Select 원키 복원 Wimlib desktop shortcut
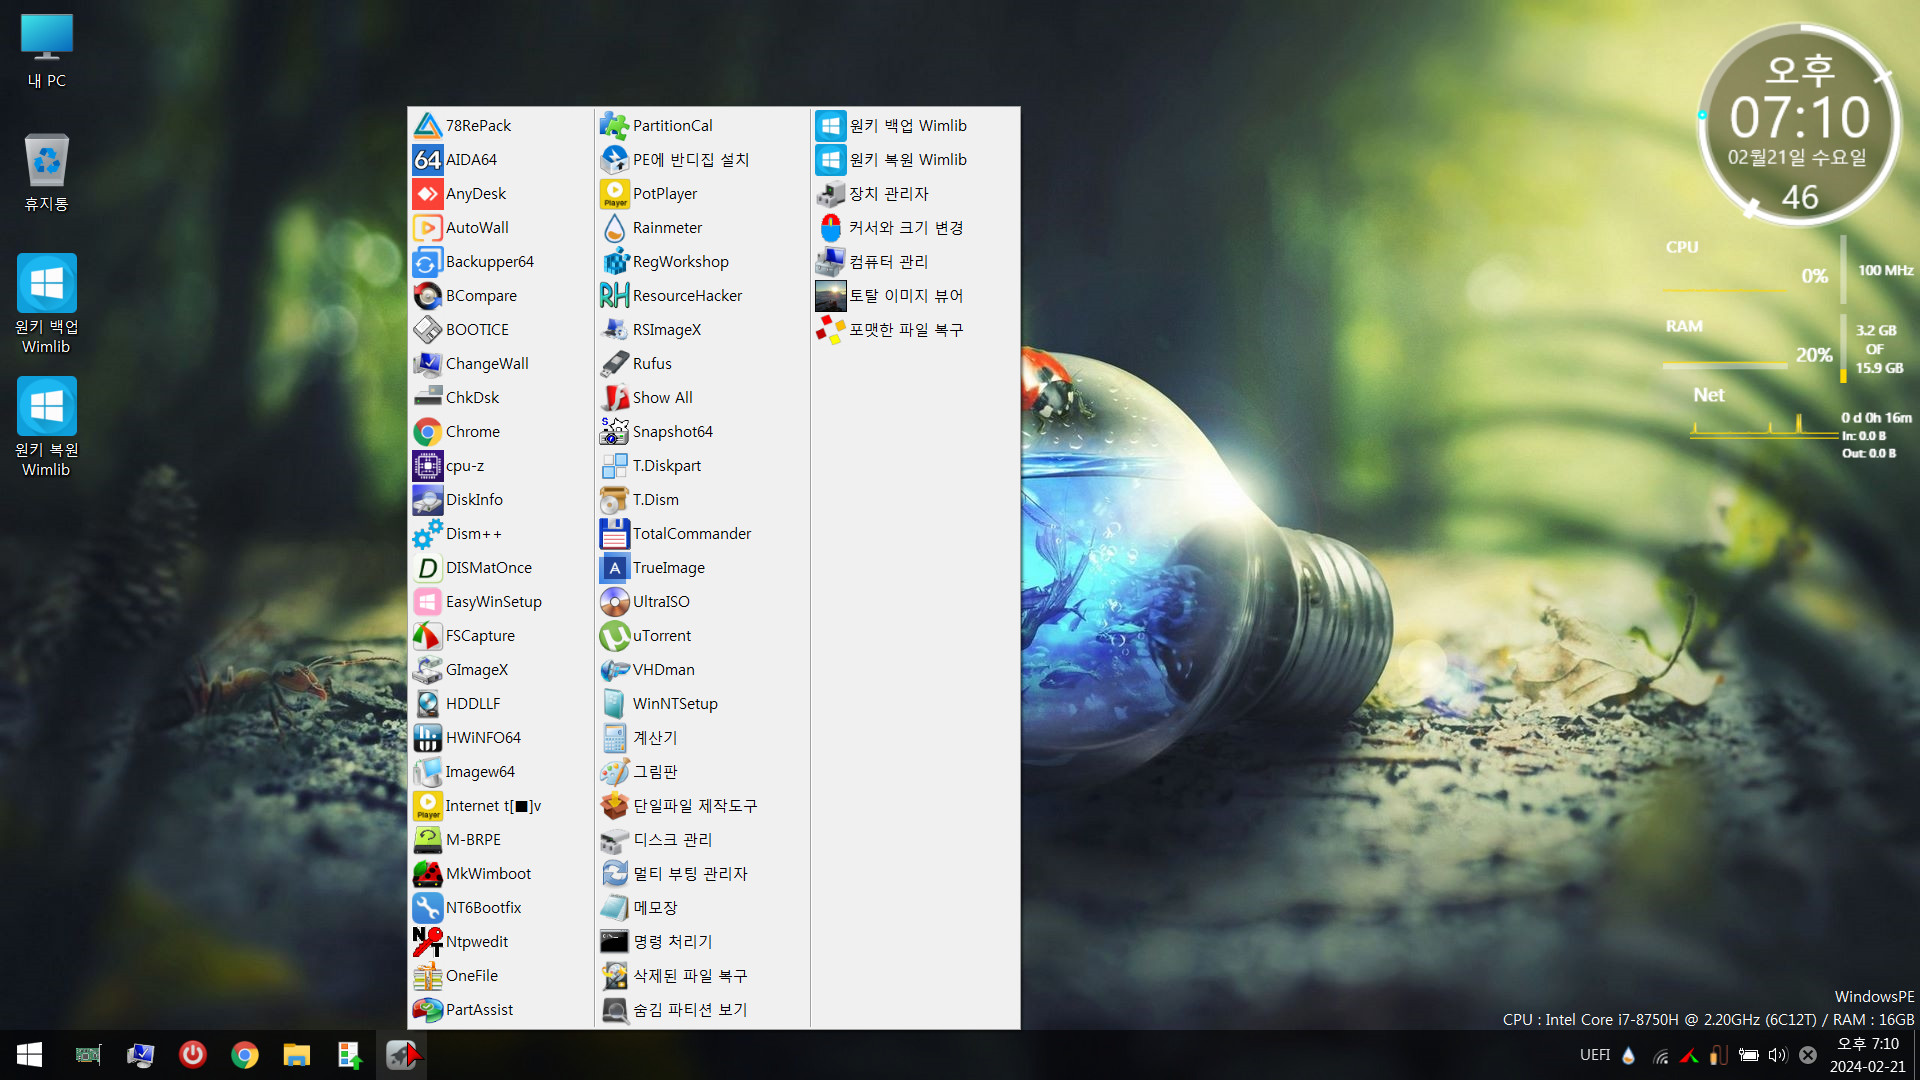1920x1080 pixels. [x=46, y=427]
